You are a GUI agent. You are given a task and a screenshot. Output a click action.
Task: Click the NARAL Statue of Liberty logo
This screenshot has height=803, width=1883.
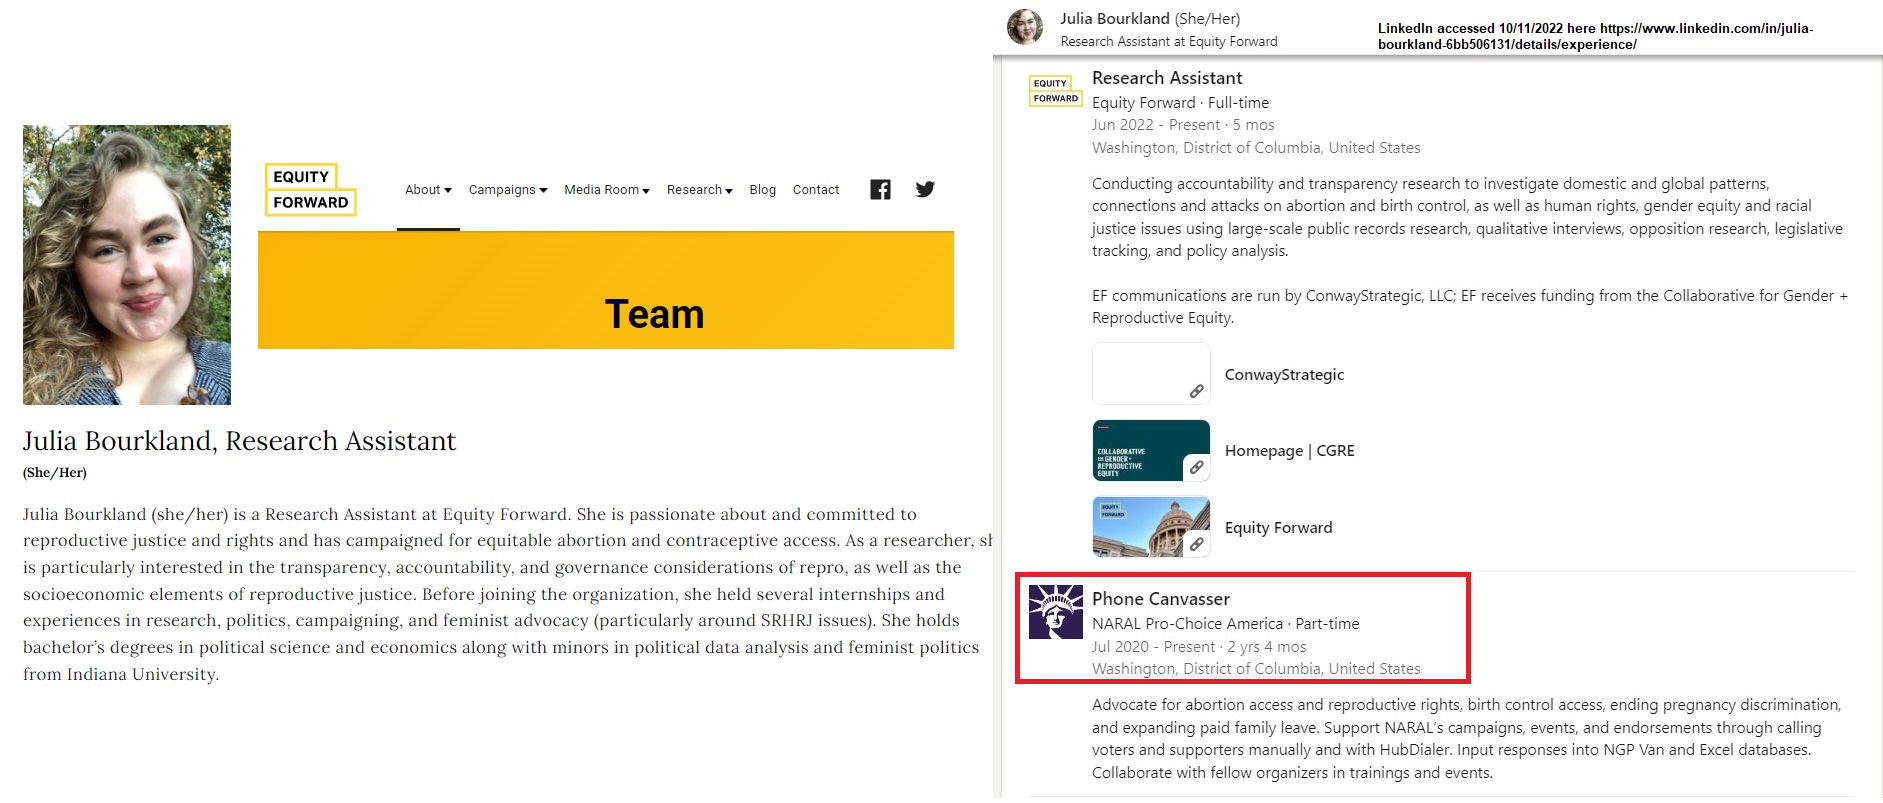1055,612
